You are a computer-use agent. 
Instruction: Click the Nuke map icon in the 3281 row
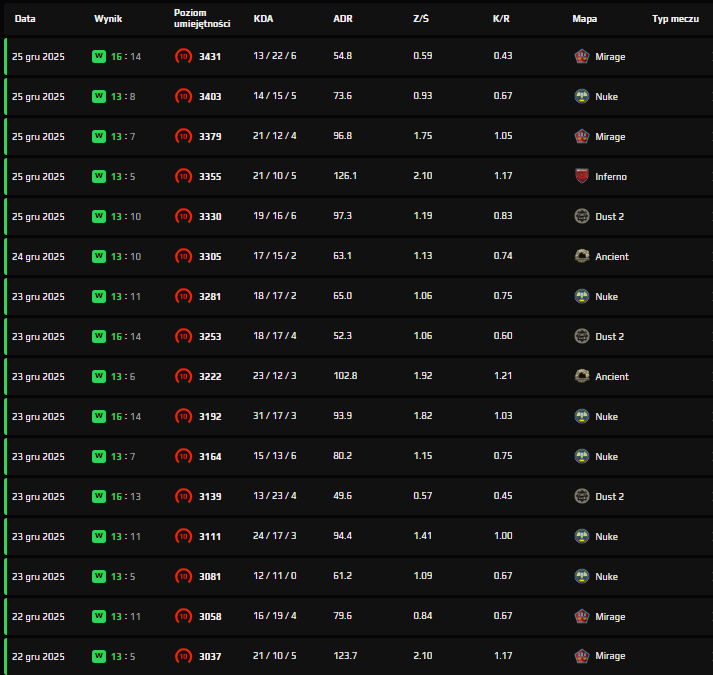[x=582, y=297]
